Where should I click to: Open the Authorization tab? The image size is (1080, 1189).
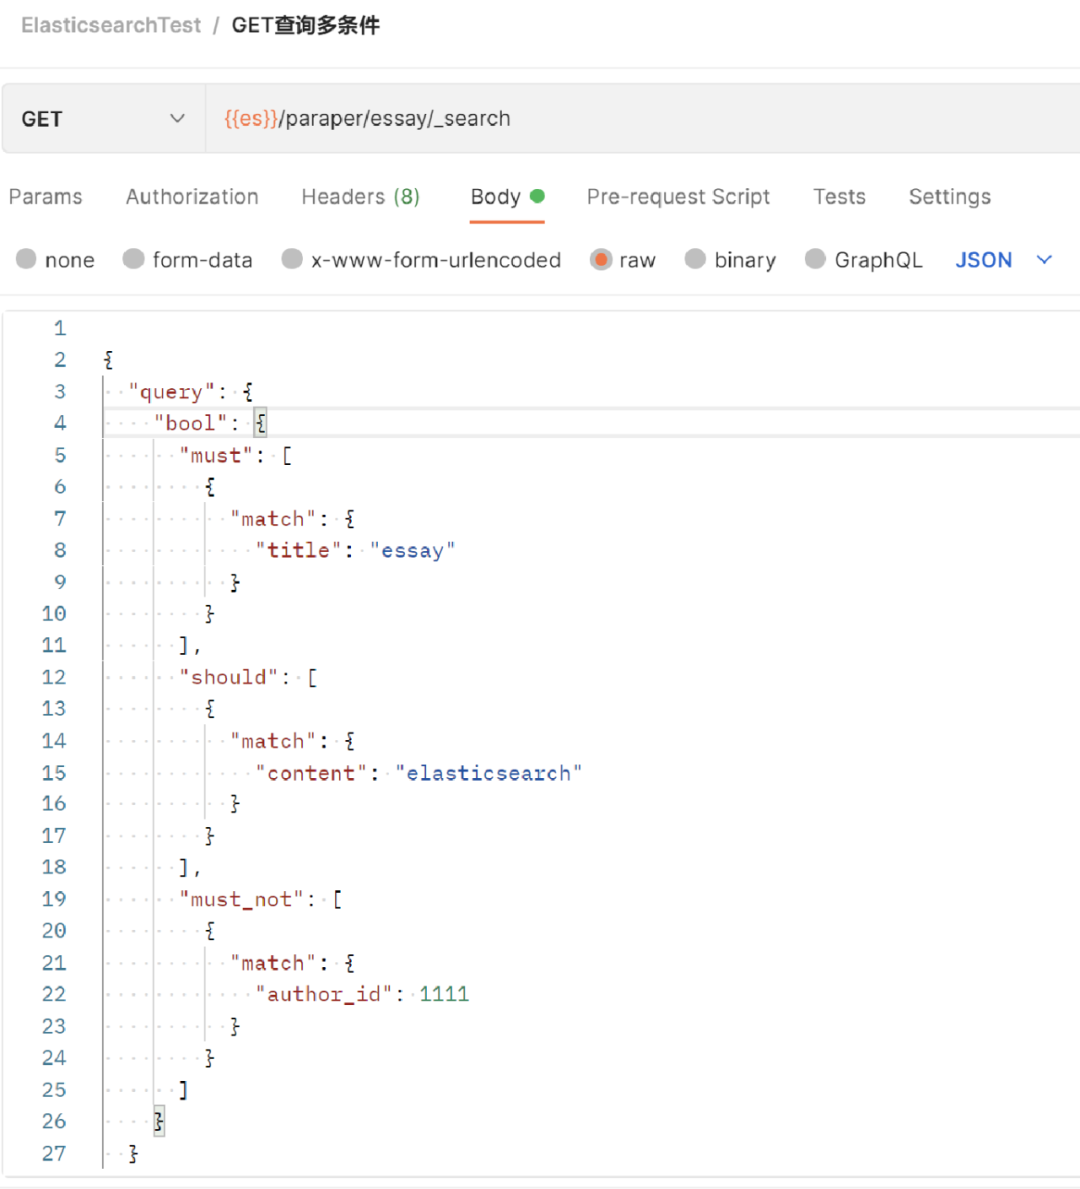[192, 197]
